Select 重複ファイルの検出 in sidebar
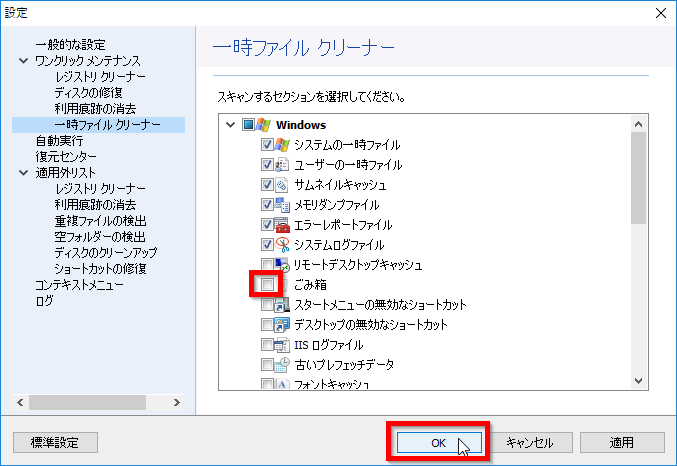Screen dimensions: 677x466 coord(100,221)
